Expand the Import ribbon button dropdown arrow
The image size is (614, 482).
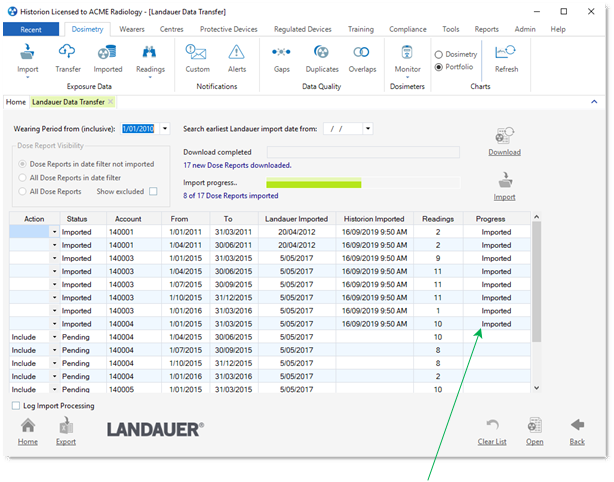[27, 78]
